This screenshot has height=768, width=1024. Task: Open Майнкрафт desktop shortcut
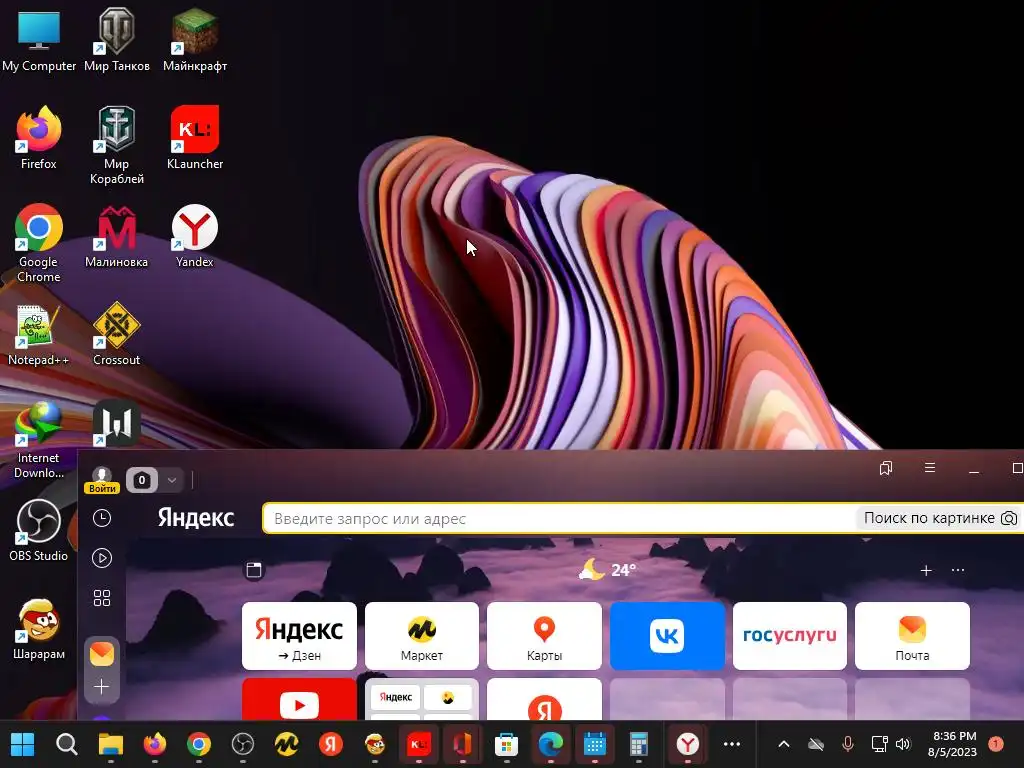(x=195, y=40)
